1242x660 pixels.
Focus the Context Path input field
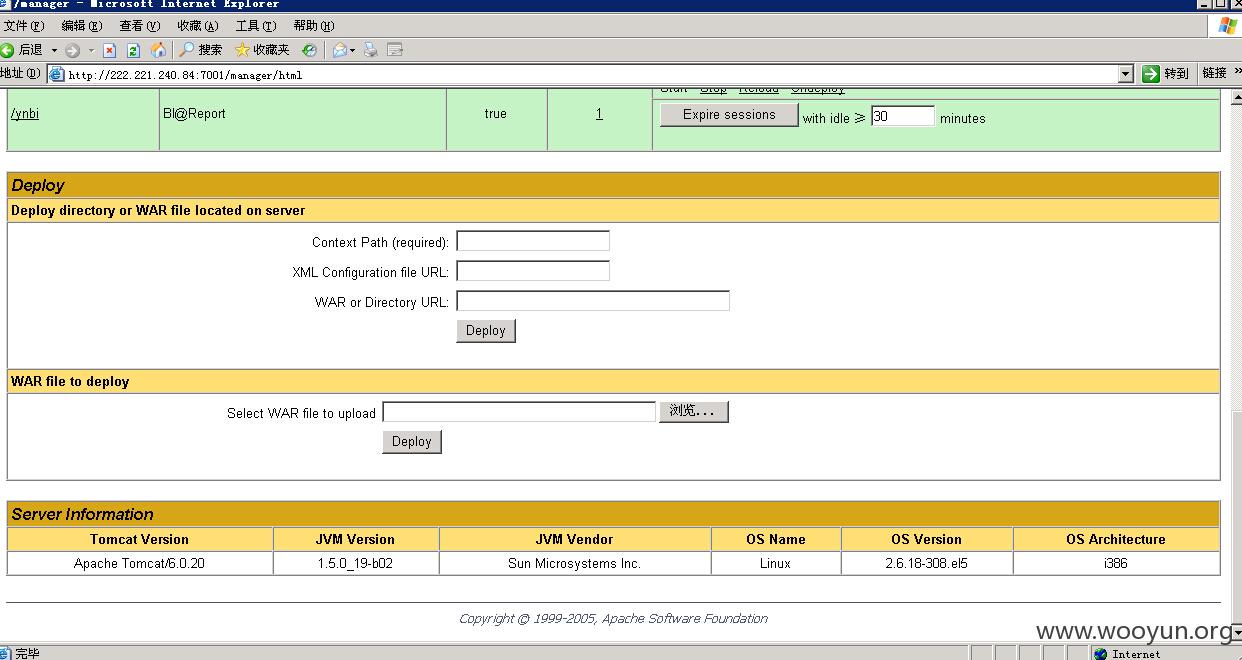pos(533,241)
